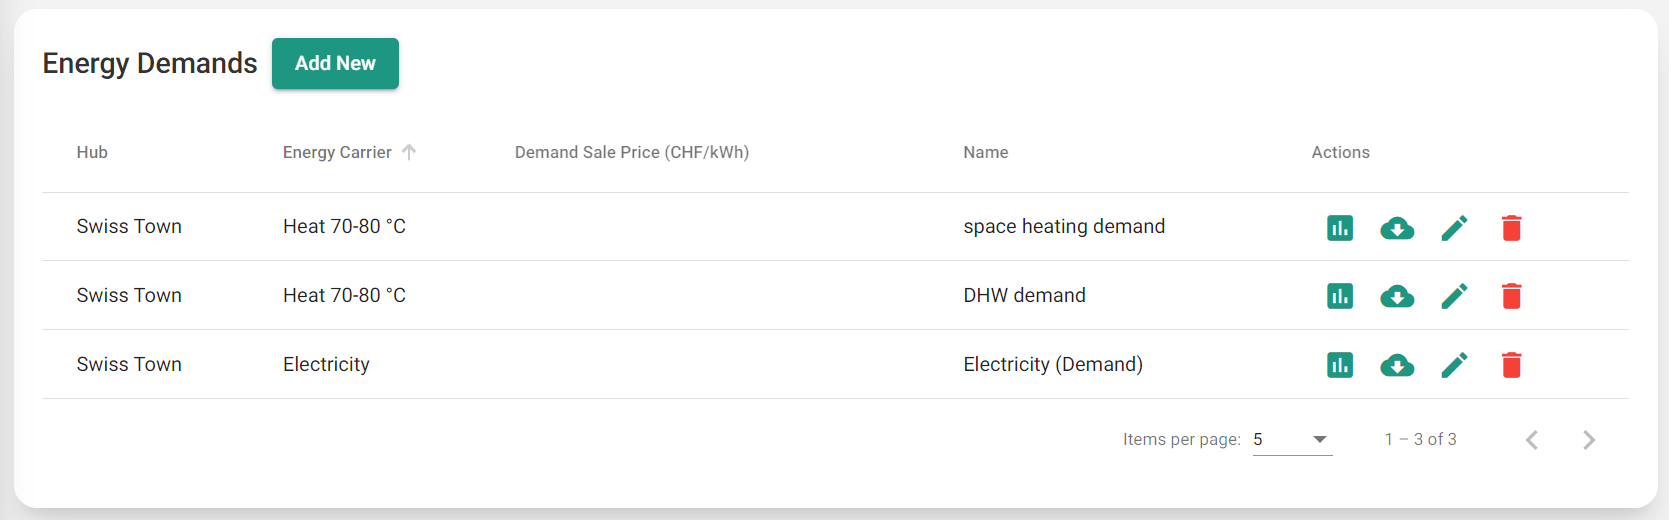This screenshot has width=1669, height=520.
Task: Open chart for space heating demand
Action: click(1340, 228)
